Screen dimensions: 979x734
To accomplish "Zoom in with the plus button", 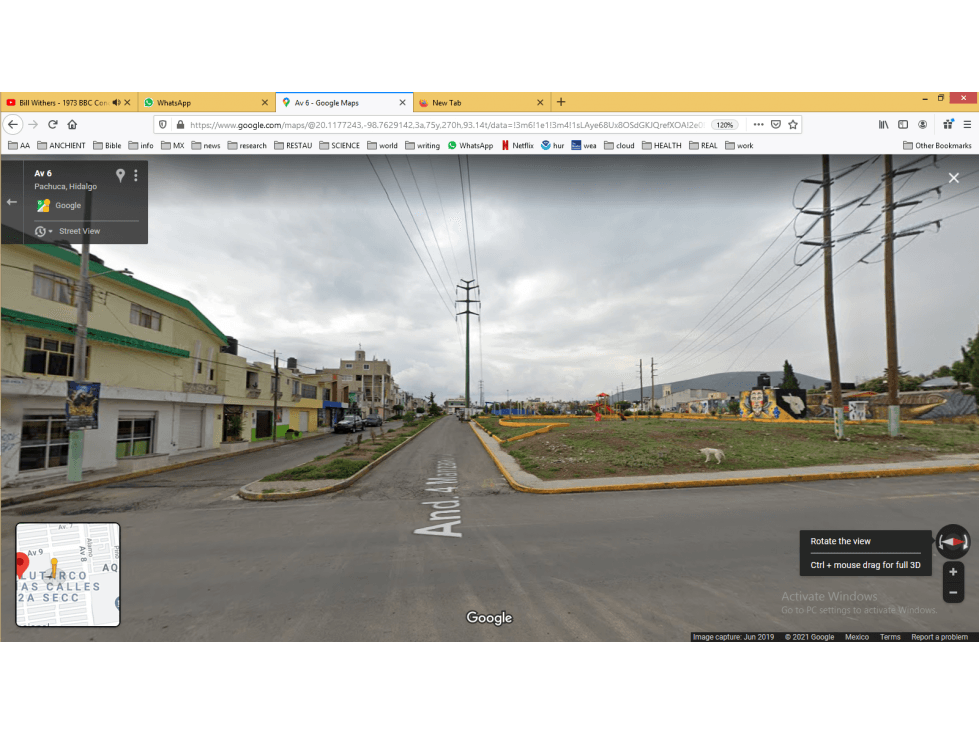I will tap(953, 572).
